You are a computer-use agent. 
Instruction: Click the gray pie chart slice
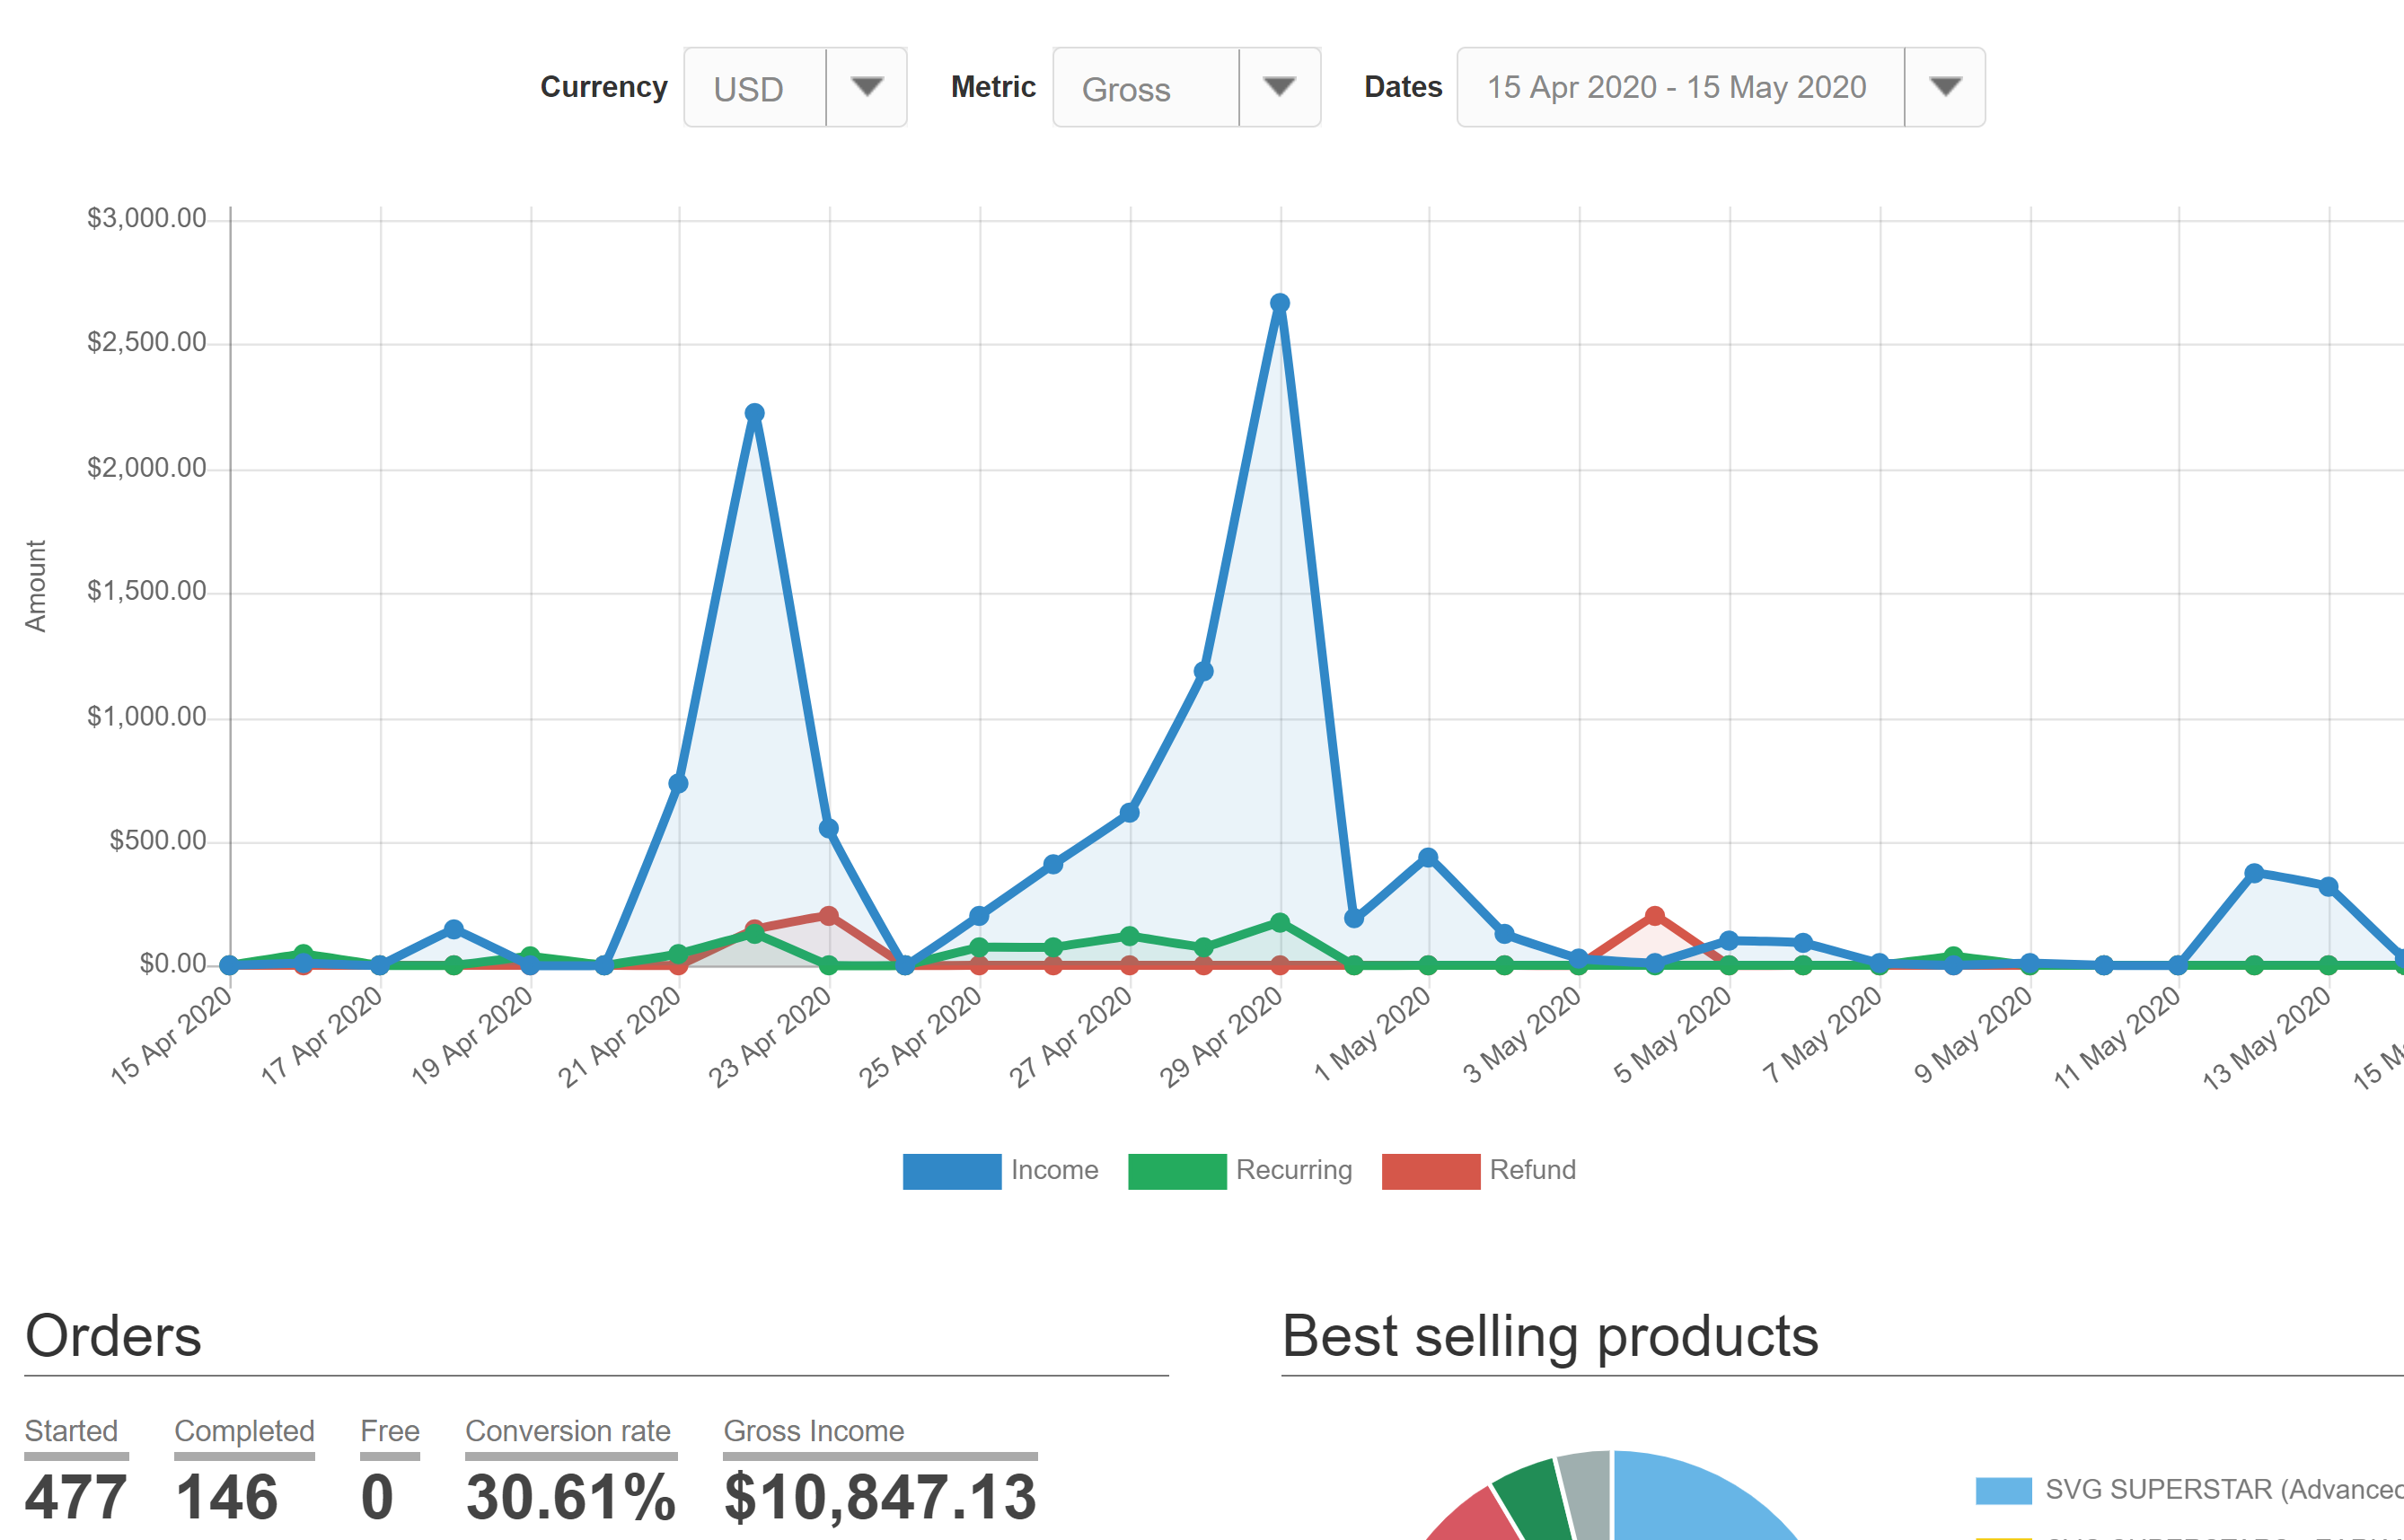pyautogui.click(x=1588, y=1495)
